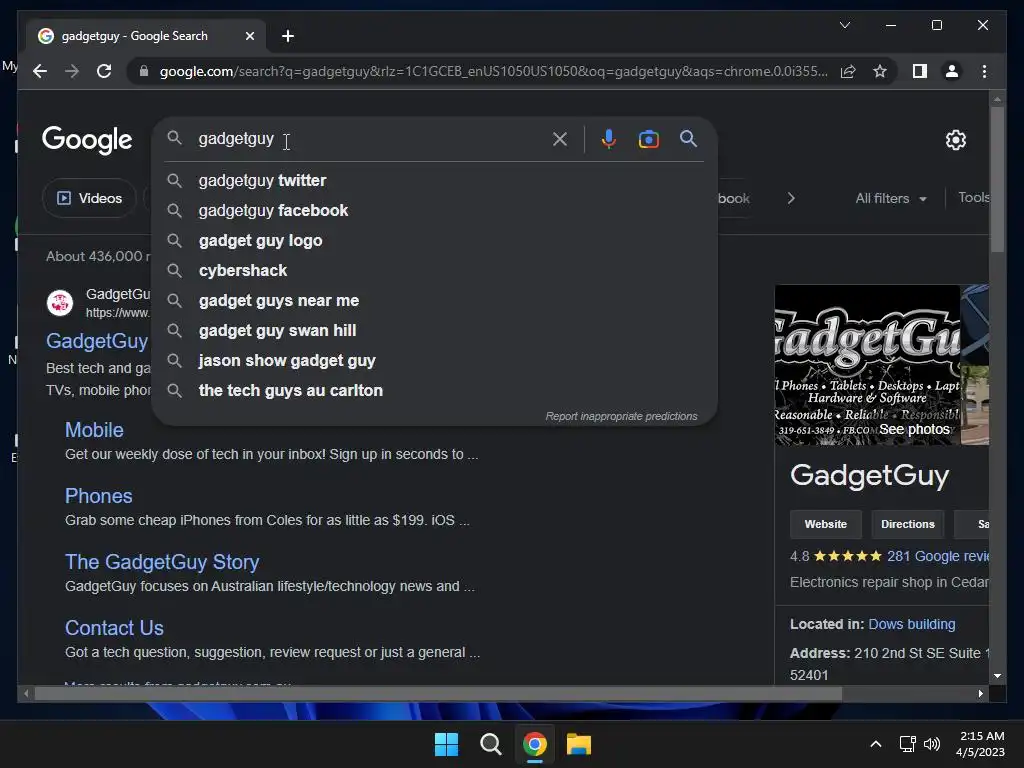Go to Google home via logo
The image size is (1024, 768).
[x=87, y=140]
